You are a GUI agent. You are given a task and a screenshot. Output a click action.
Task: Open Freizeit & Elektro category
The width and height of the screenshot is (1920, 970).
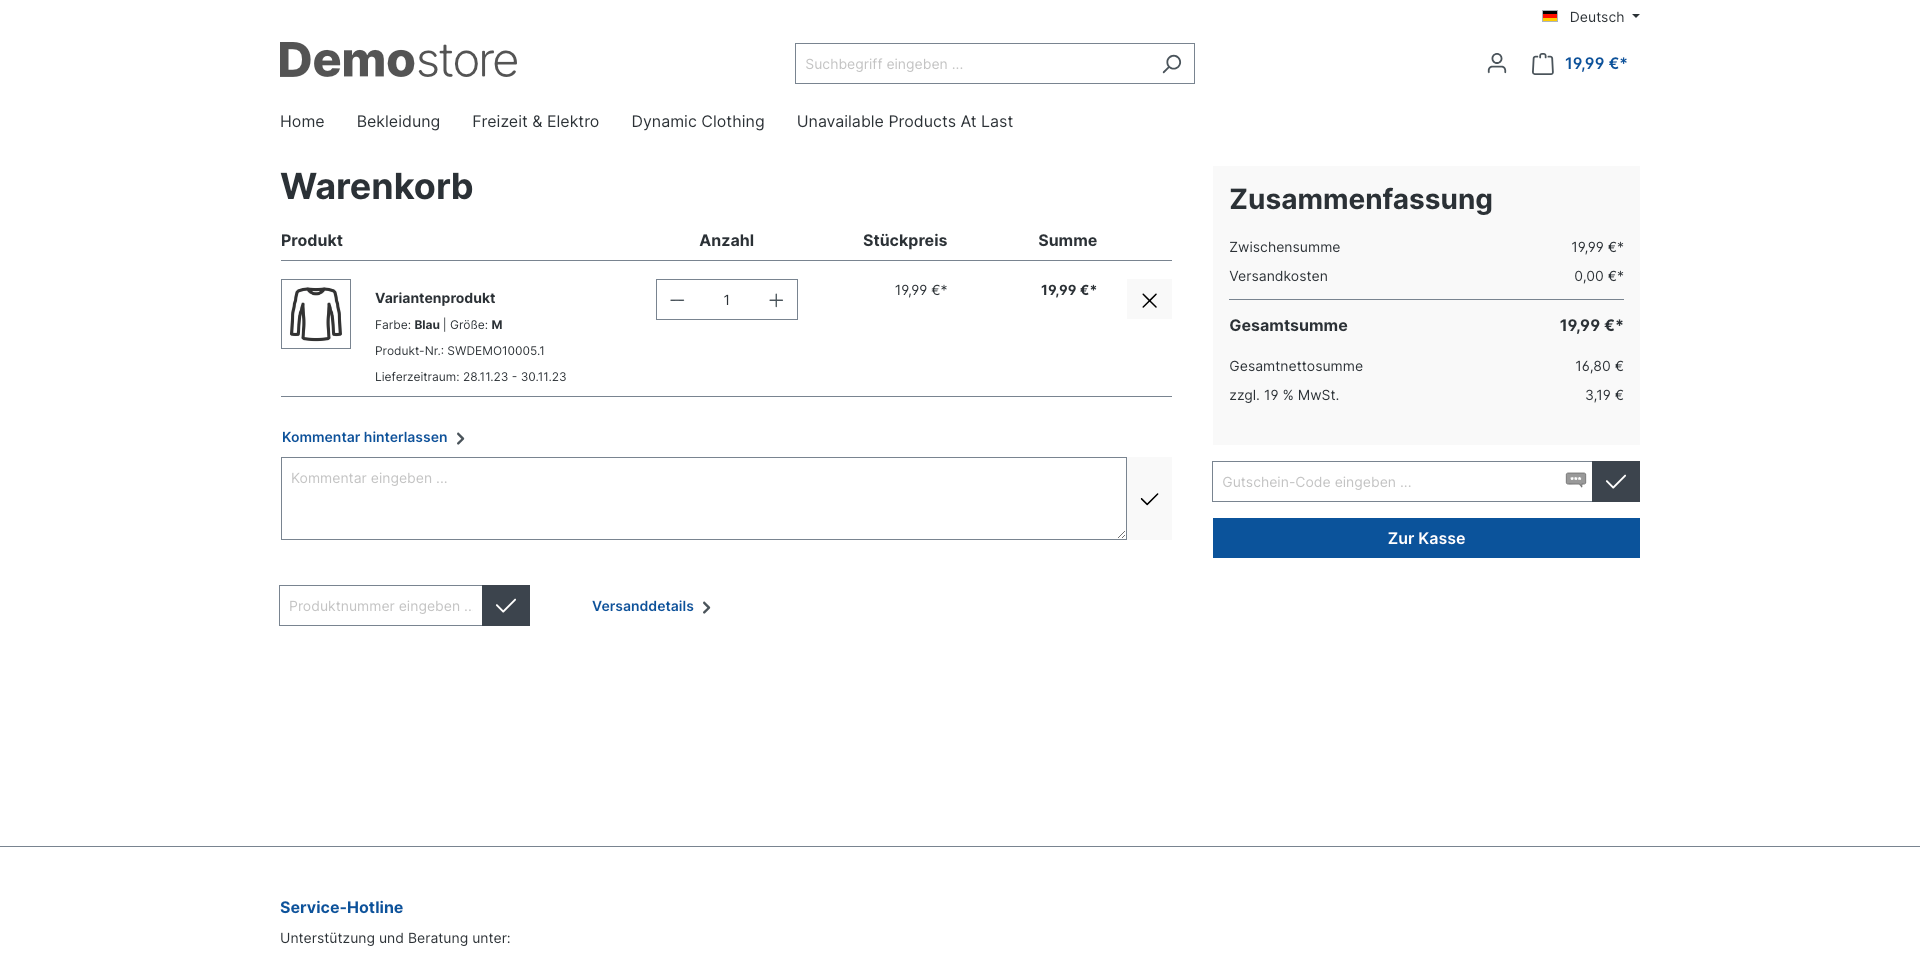click(x=535, y=122)
